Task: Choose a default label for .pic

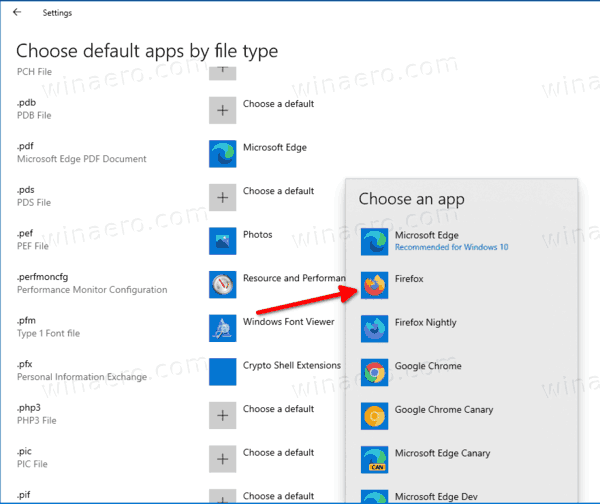Action: tap(279, 453)
